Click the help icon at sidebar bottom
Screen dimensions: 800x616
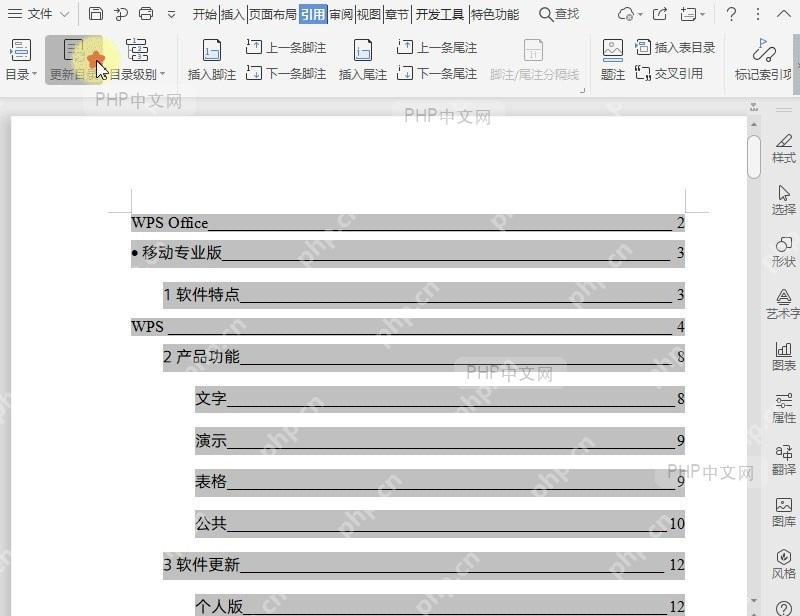(784, 608)
